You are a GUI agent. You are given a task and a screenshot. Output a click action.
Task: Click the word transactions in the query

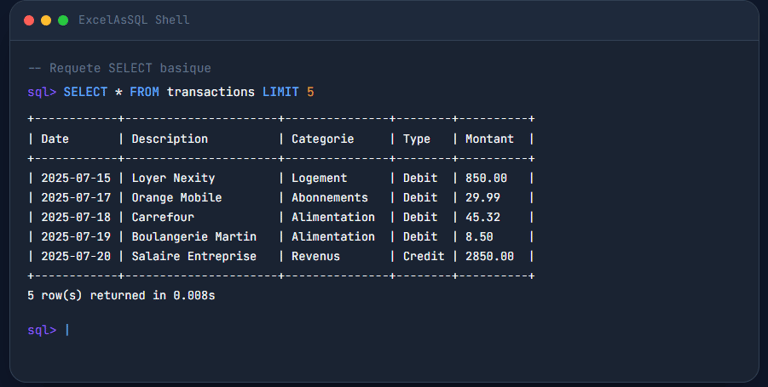pyautogui.click(x=211, y=92)
